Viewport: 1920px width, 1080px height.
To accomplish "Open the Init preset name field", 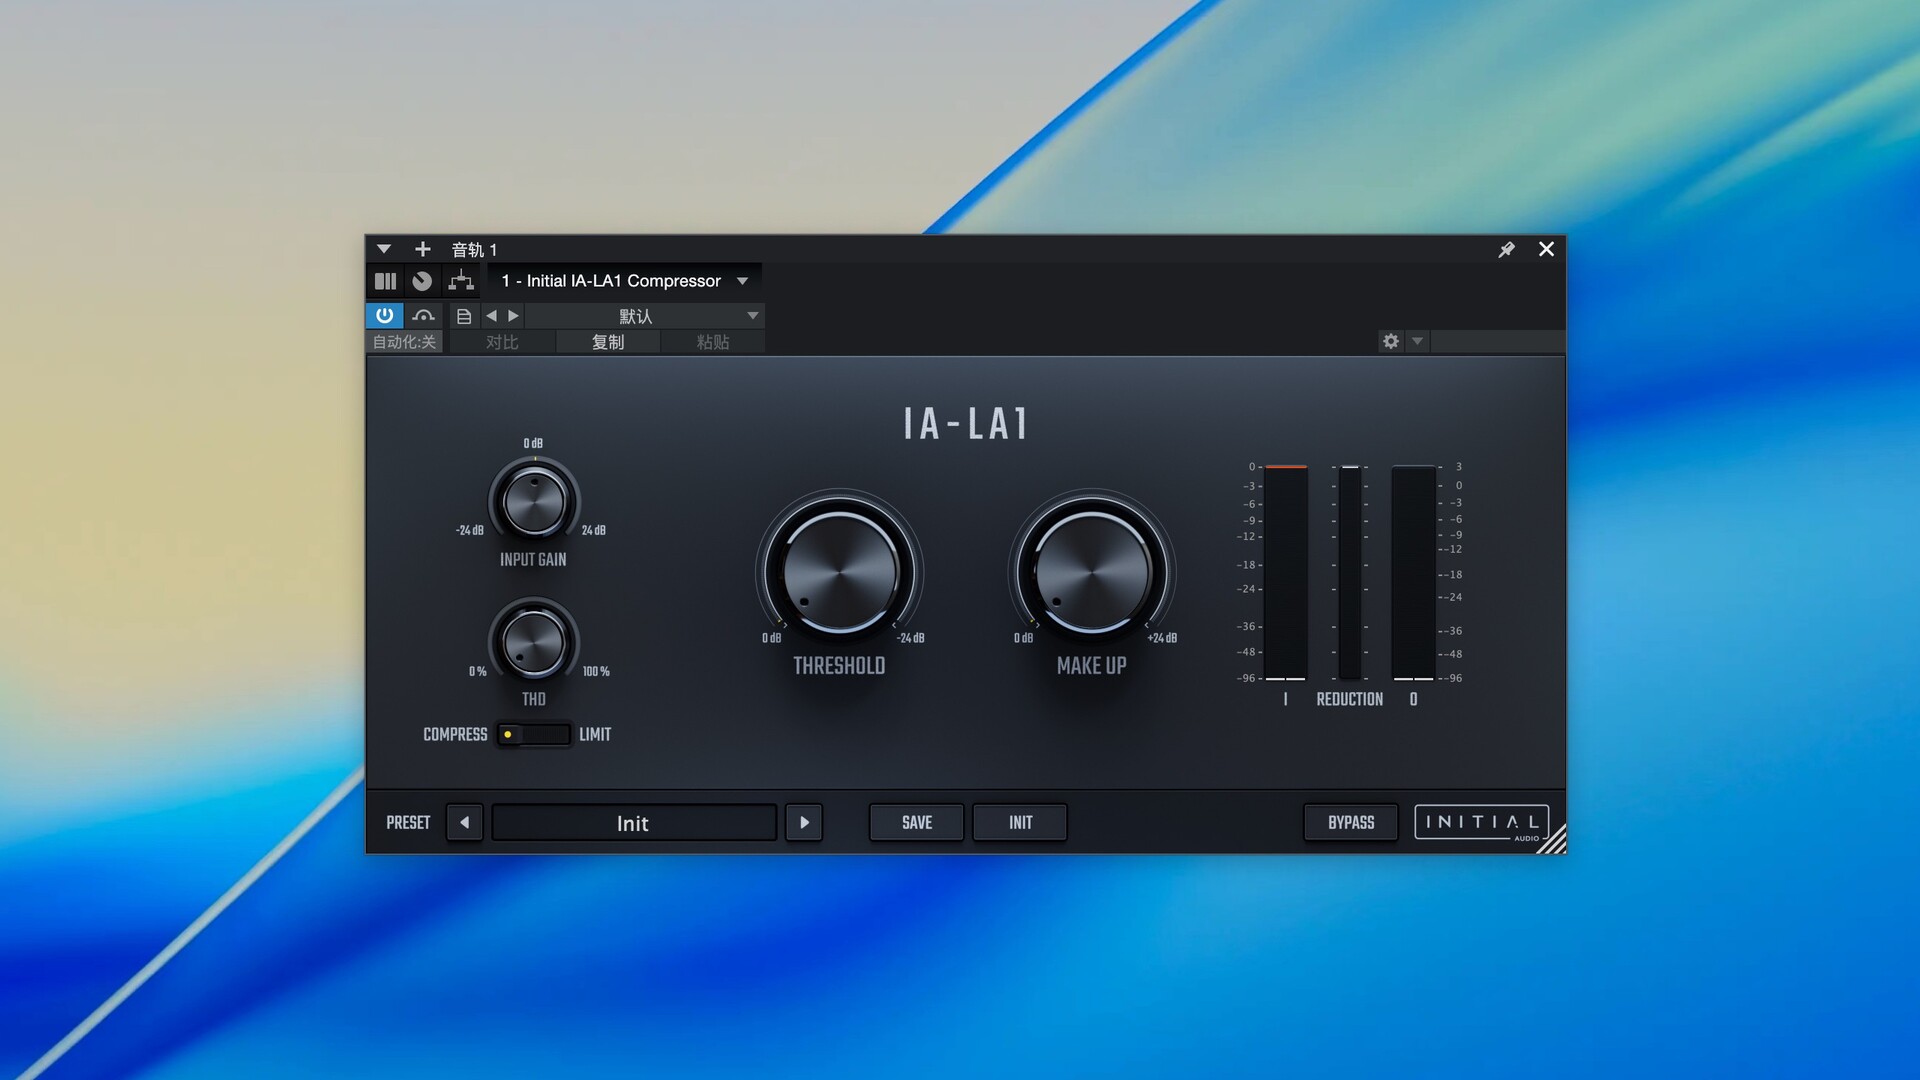I will click(634, 822).
